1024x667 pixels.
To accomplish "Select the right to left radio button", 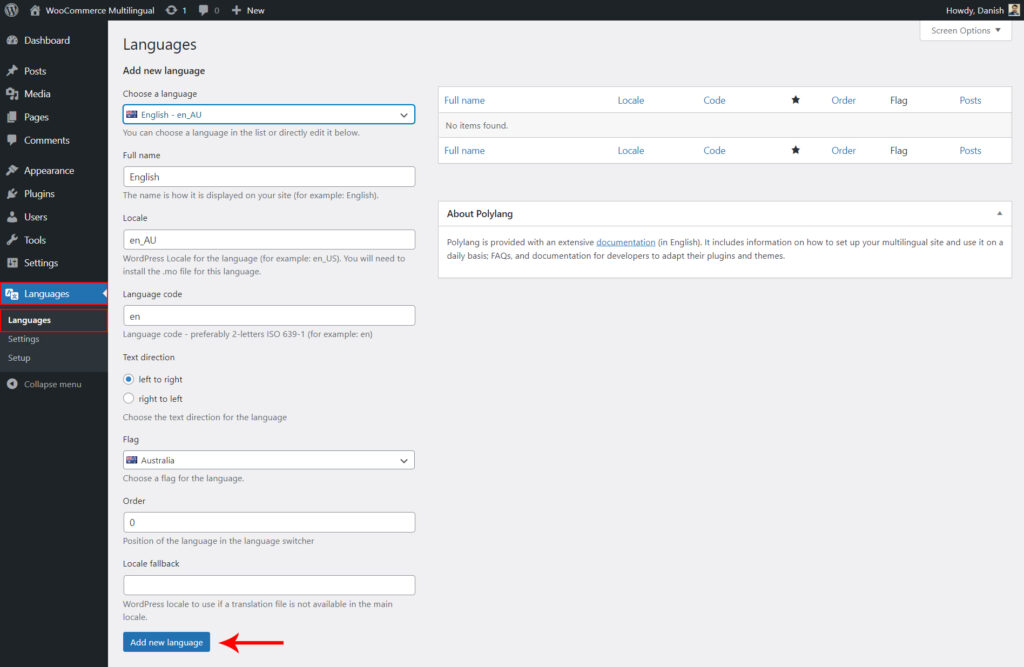I will [x=128, y=398].
